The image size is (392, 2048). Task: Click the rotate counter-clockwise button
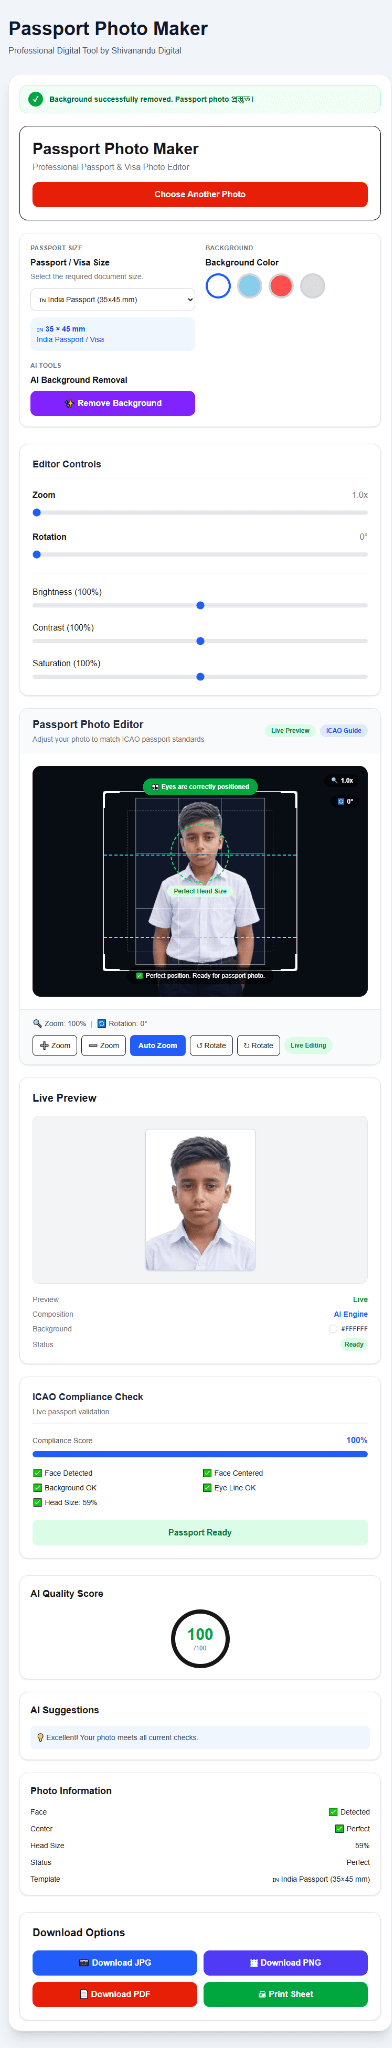click(x=211, y=1045)
